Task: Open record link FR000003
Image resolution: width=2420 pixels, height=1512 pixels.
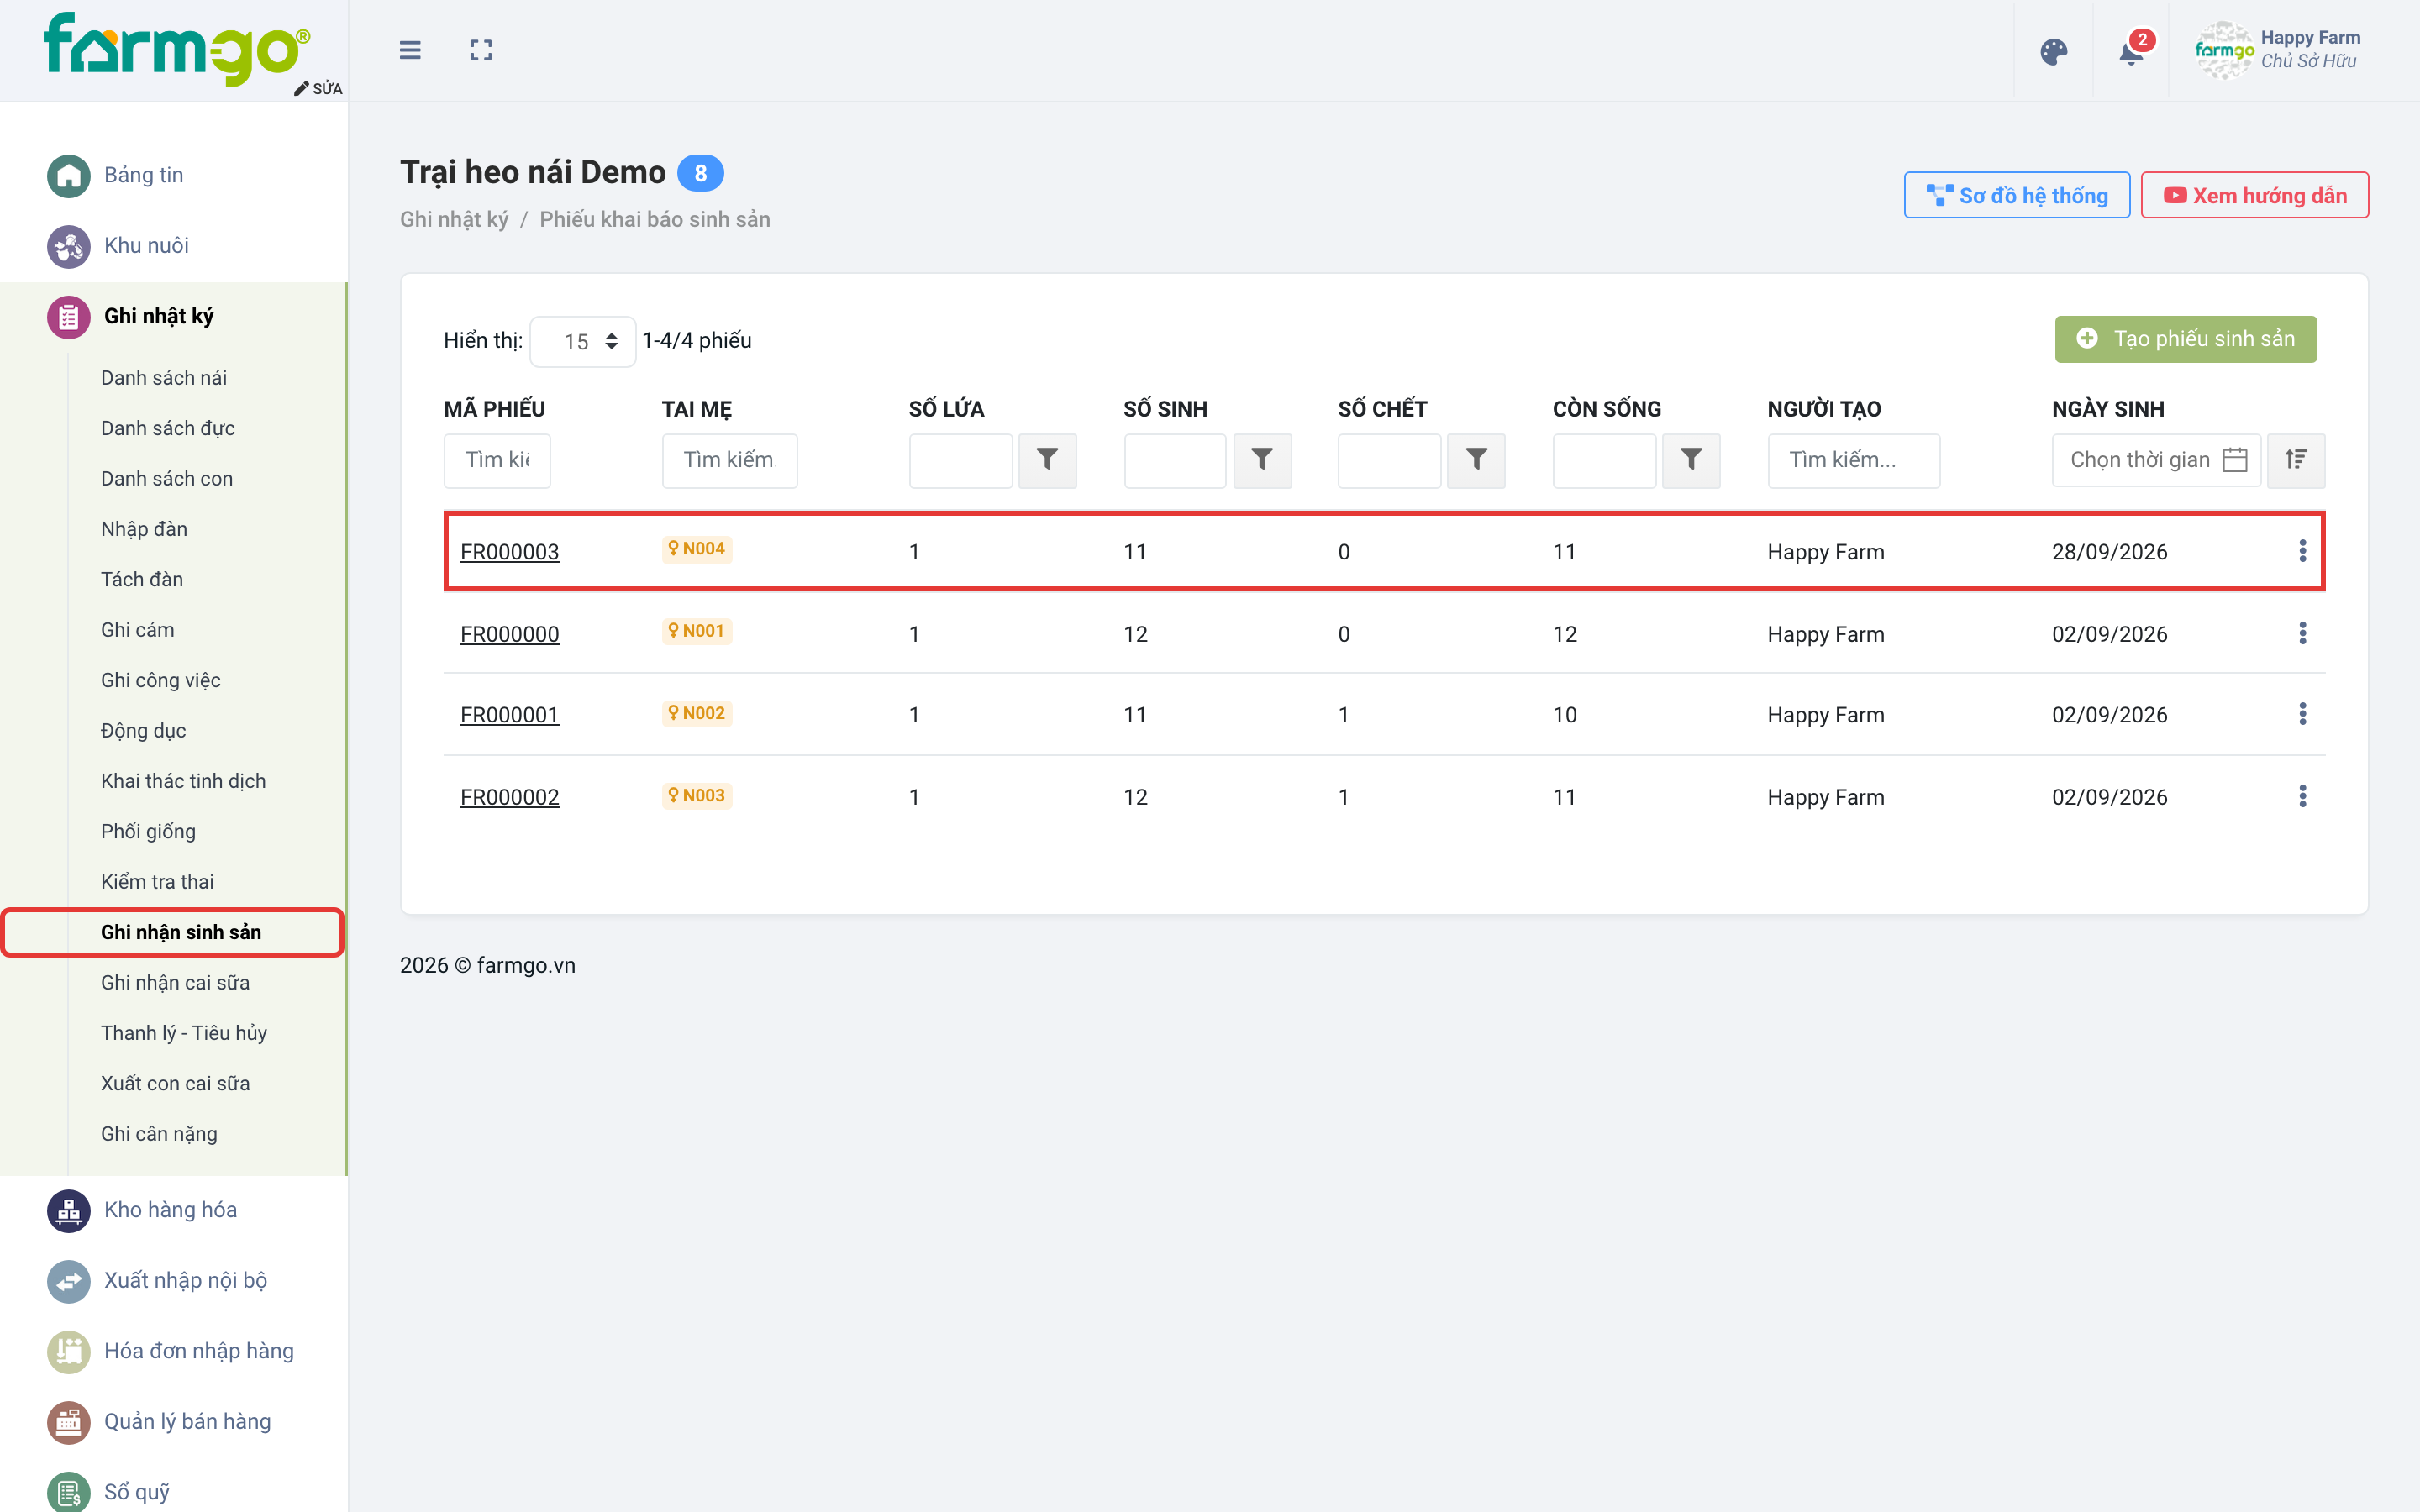Action: tap(509, 552)
